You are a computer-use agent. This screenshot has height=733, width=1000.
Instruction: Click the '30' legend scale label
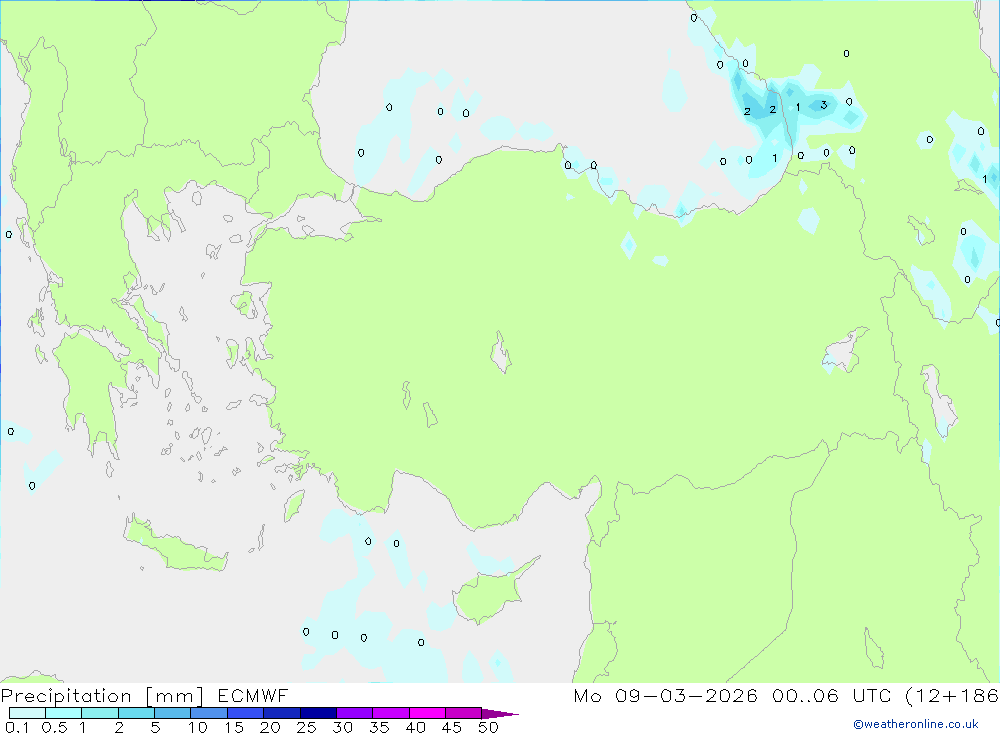(x=343, y=727)
